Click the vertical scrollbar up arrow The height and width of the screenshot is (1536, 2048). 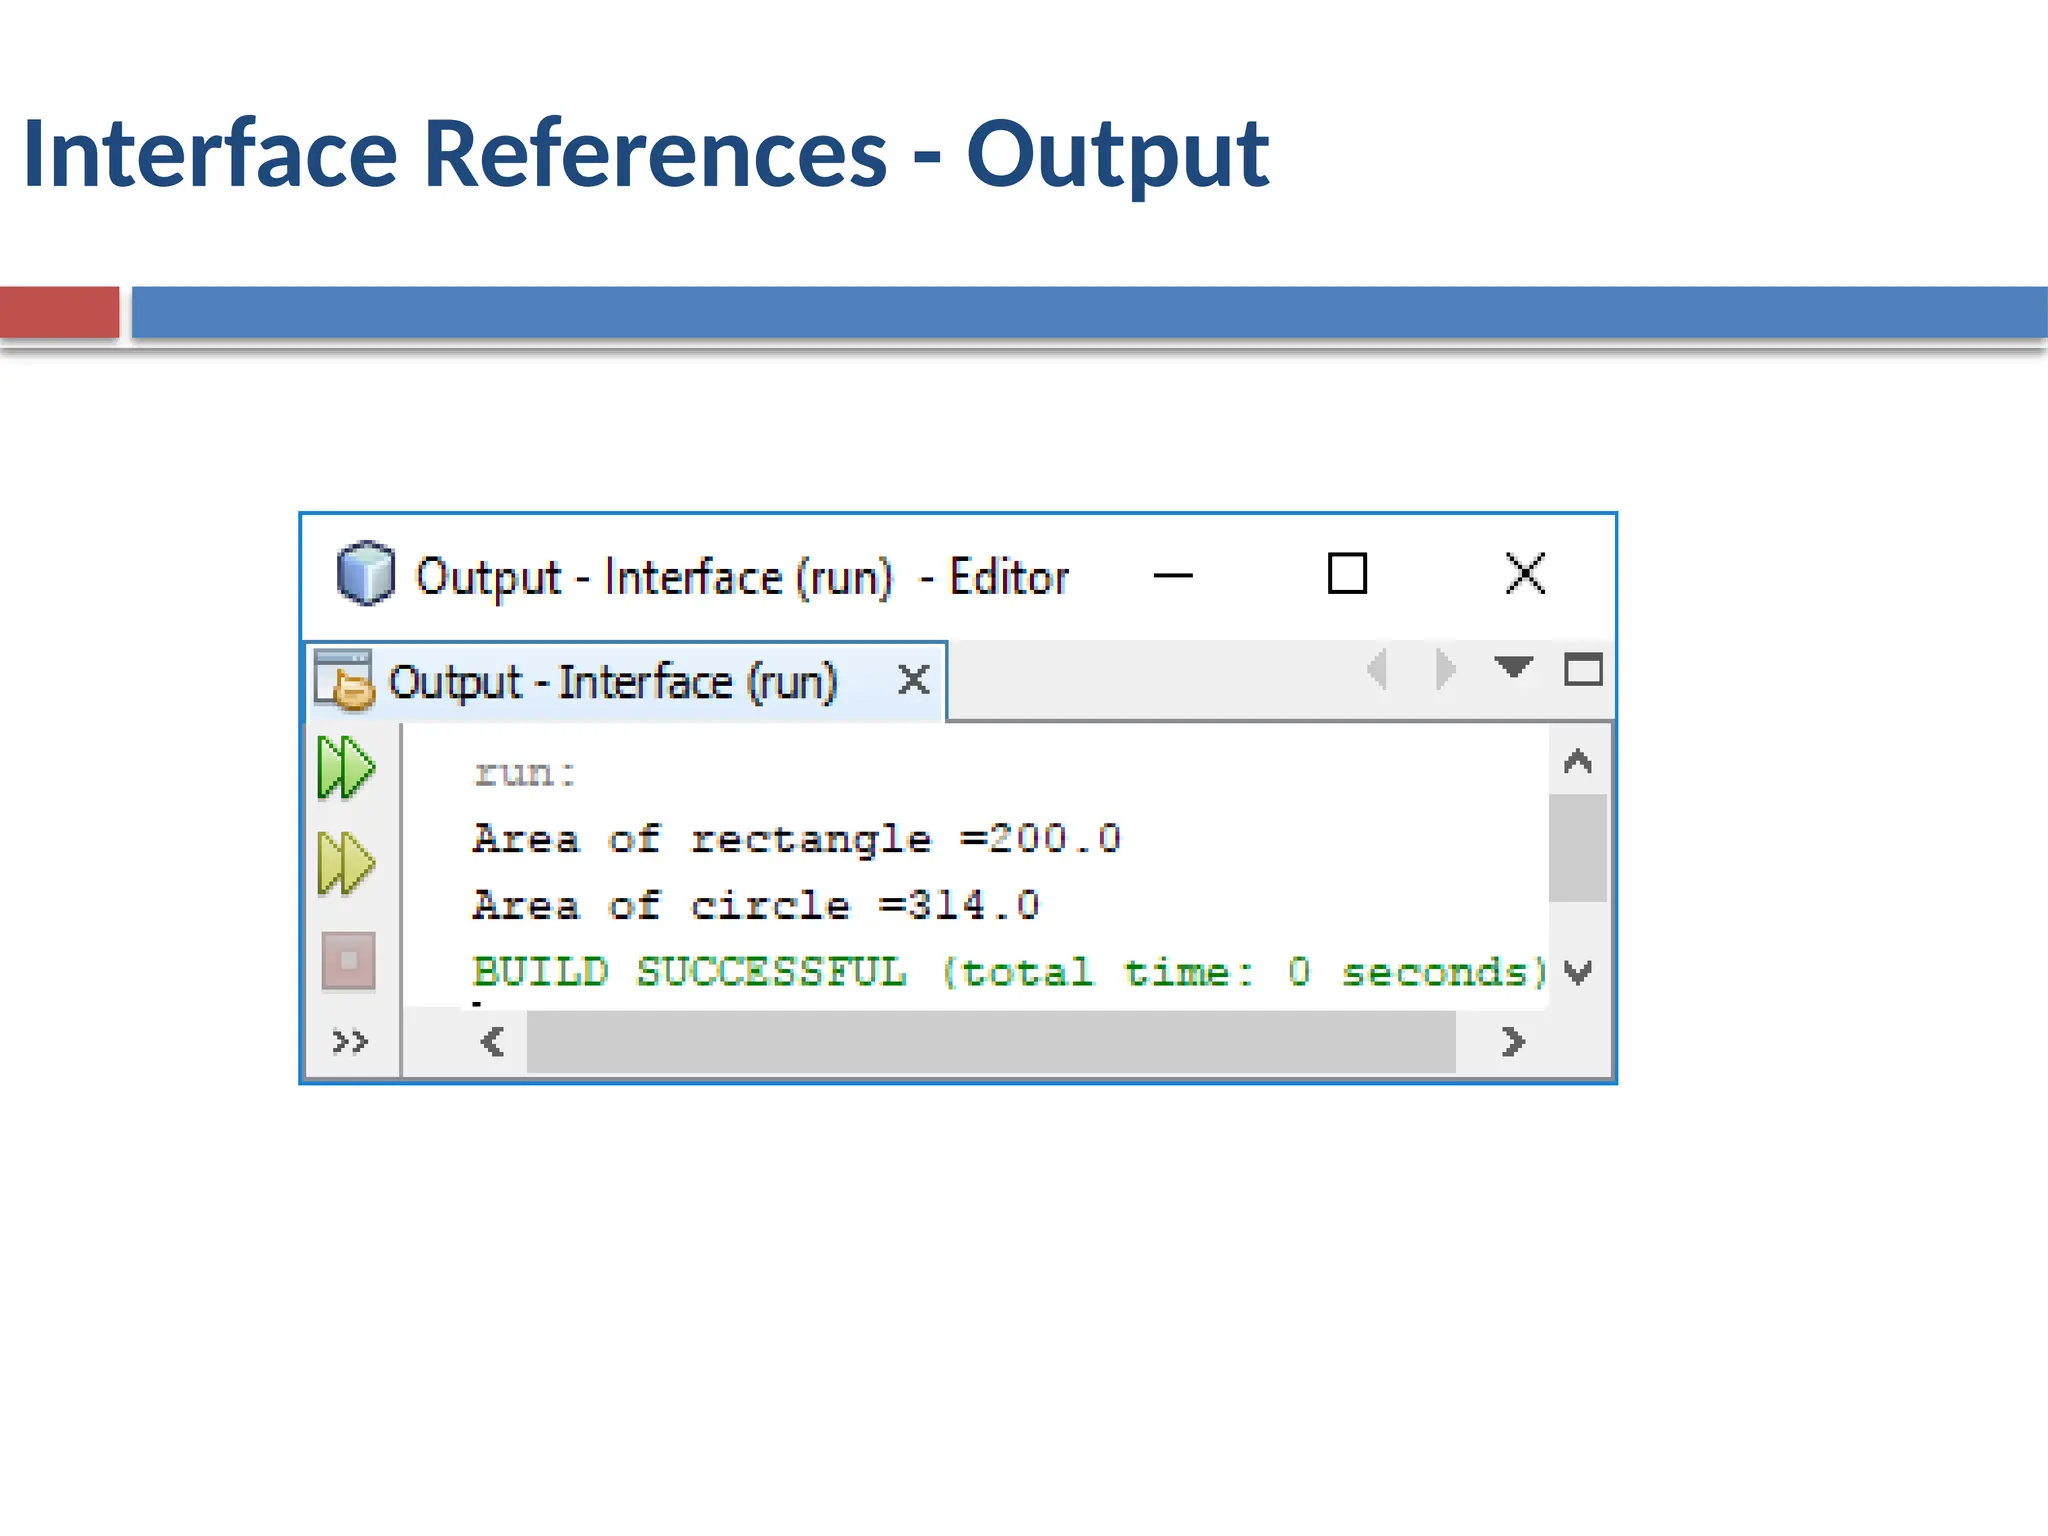tap(1578, 762)
